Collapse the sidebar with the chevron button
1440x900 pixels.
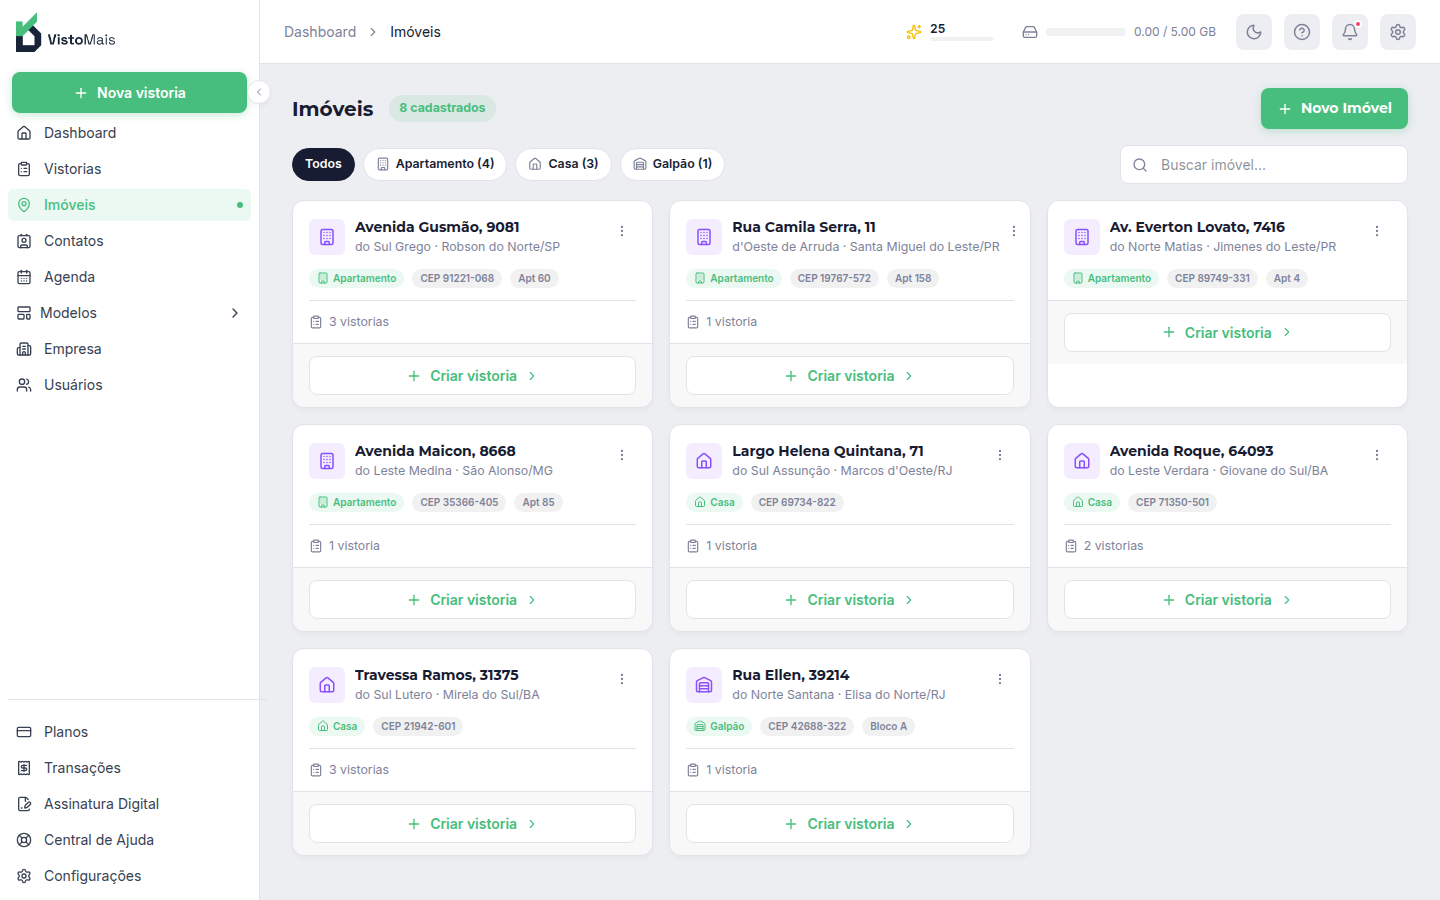[259, 92]
